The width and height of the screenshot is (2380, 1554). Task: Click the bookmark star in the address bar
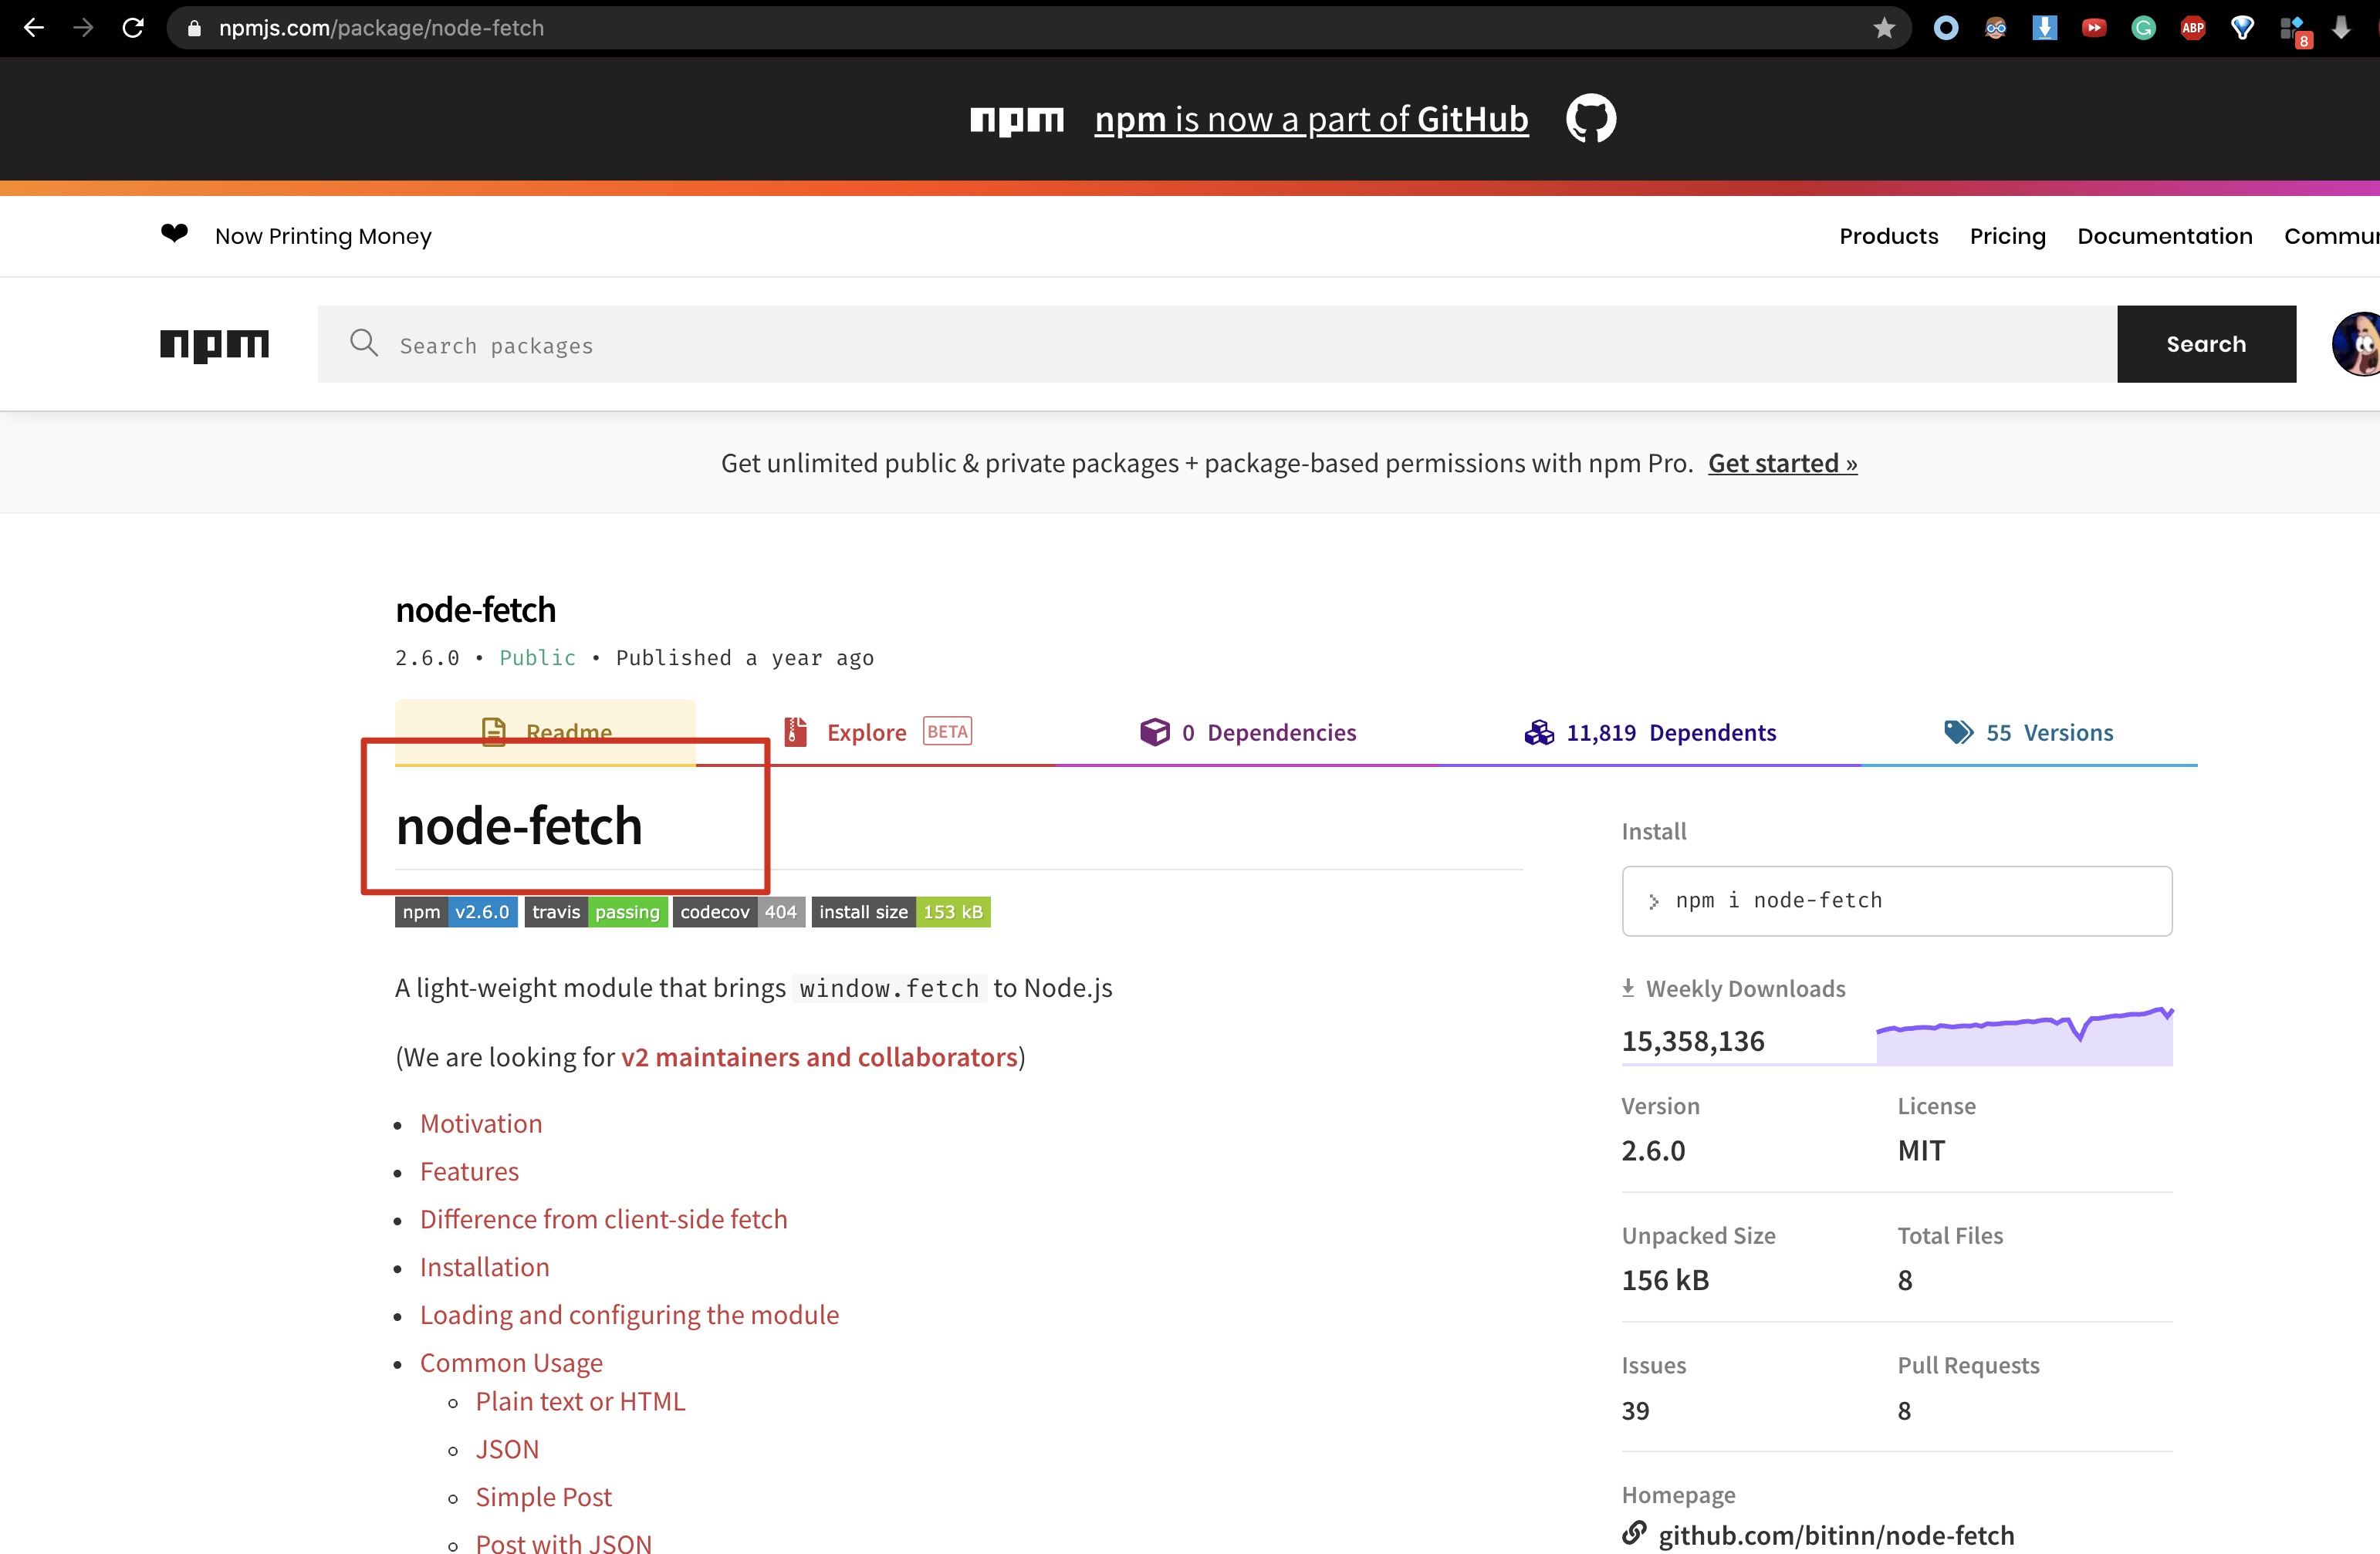(x=1884, y=27)
